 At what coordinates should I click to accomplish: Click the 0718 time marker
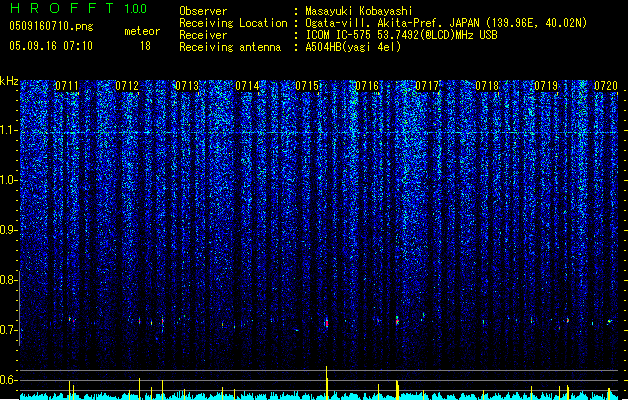click(487, 86)
